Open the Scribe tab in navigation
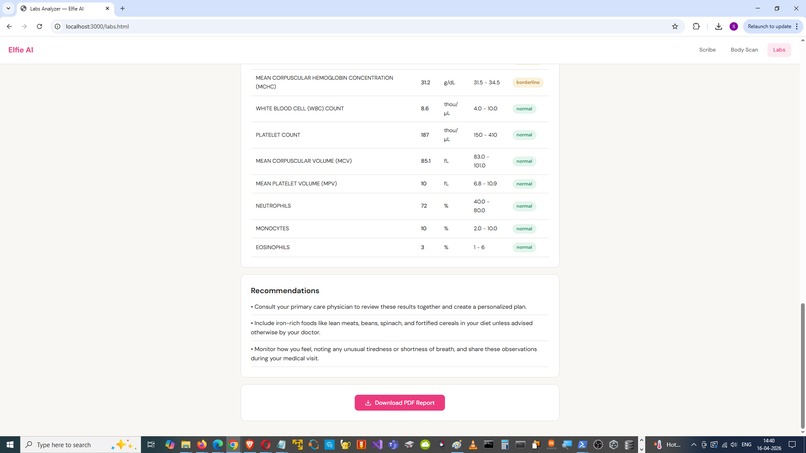Screen dimensions: 806x453 click(707, 50)
